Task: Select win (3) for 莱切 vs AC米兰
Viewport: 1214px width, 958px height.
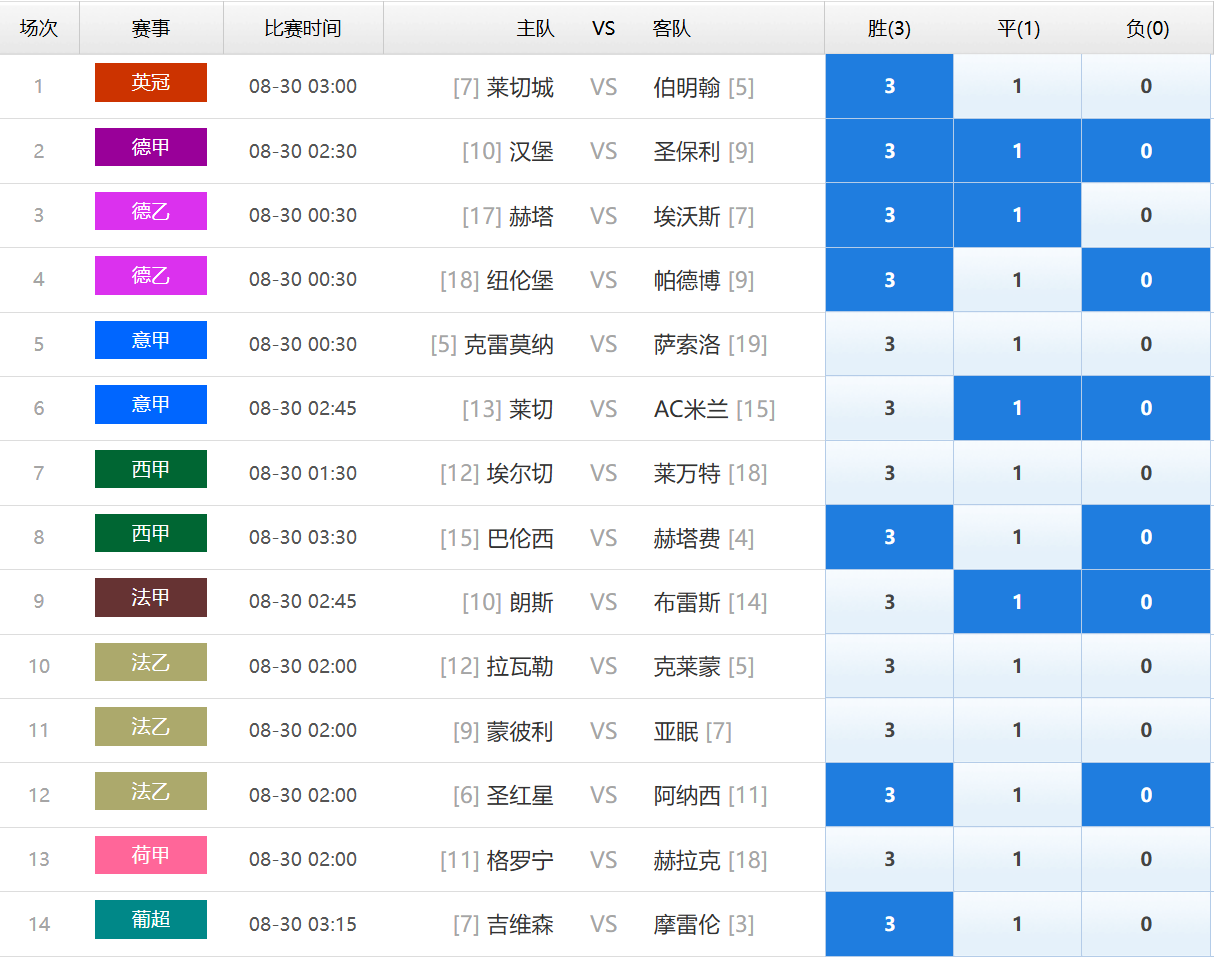Action: click(x=889, y=408)
